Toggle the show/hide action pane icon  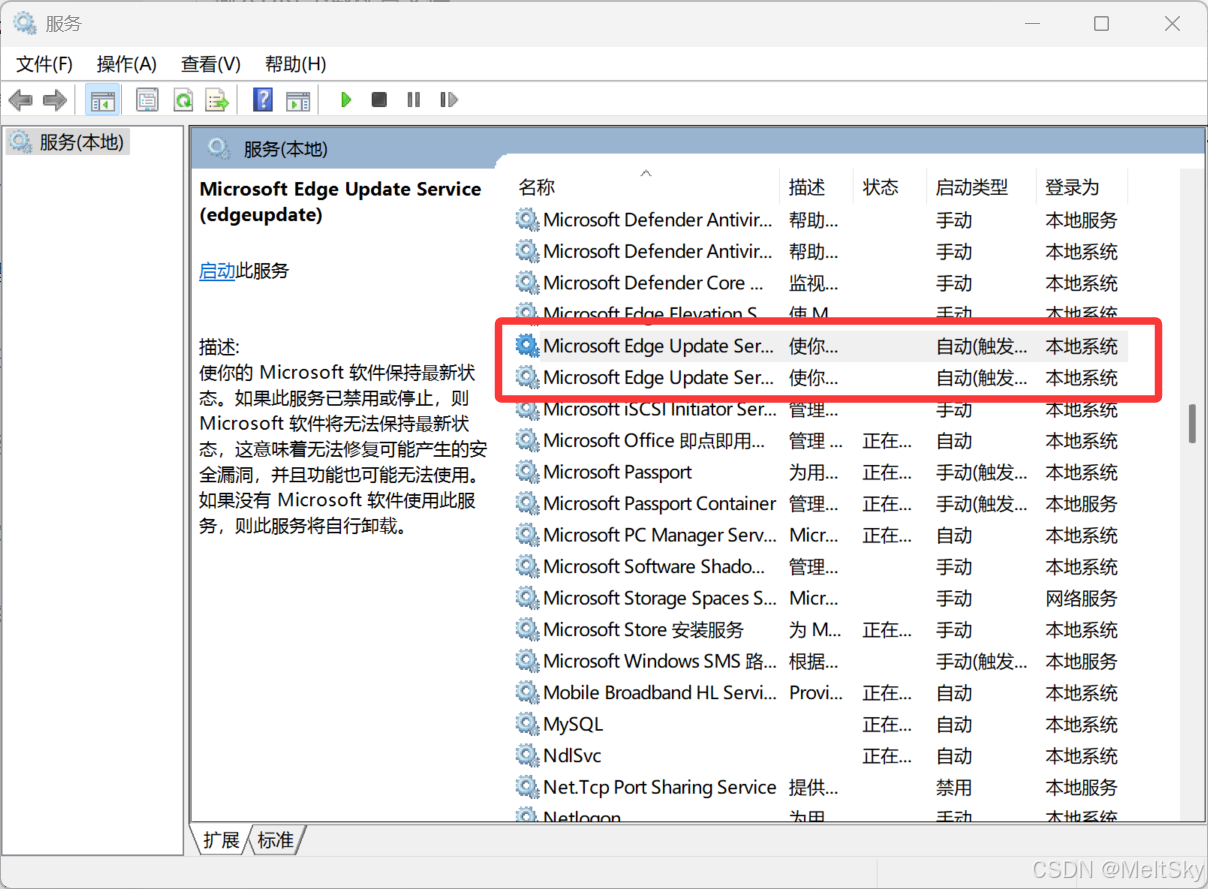tap(298, 100)
